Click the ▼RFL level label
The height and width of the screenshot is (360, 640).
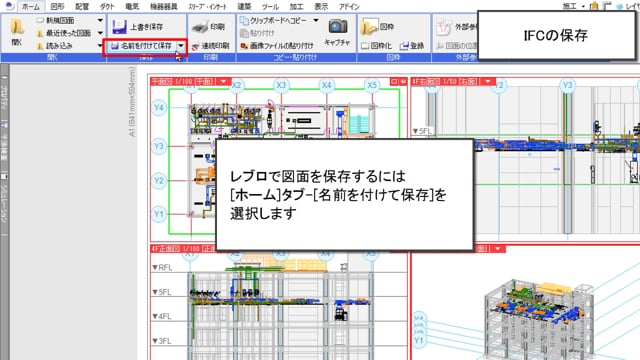click(x=162, y=267)
